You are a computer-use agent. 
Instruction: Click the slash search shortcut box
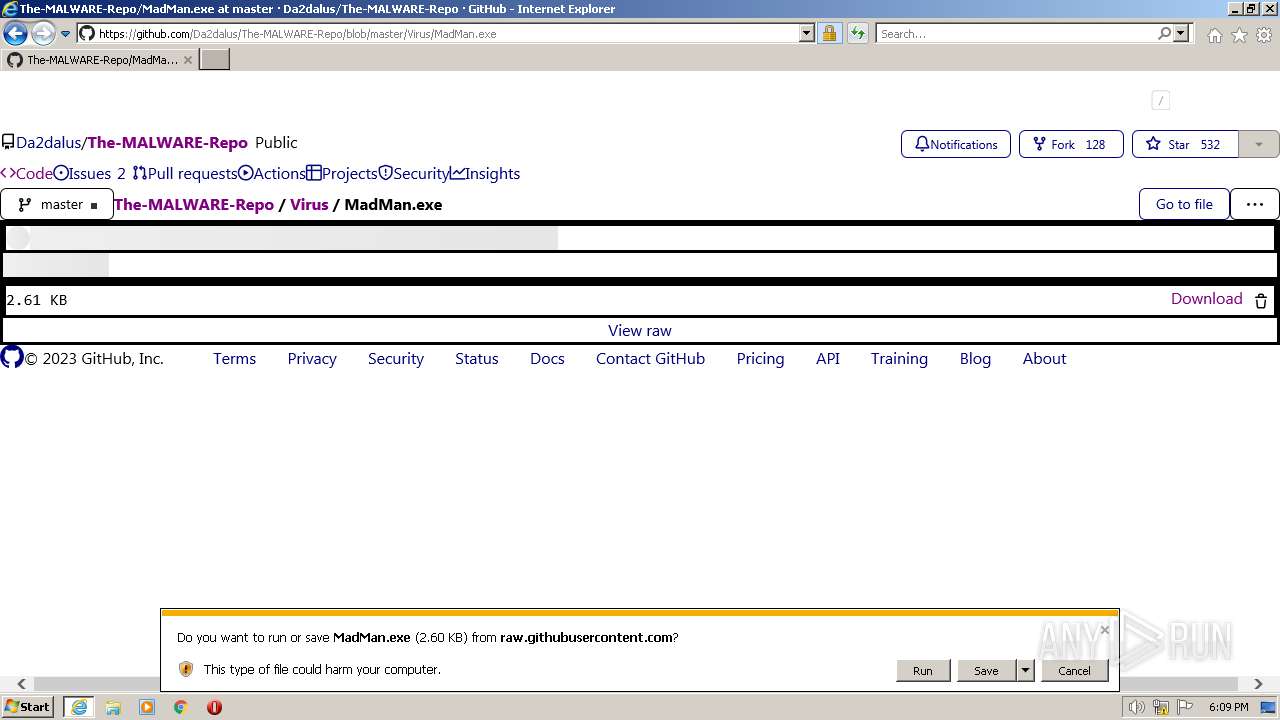click(x=1160, y=100)
